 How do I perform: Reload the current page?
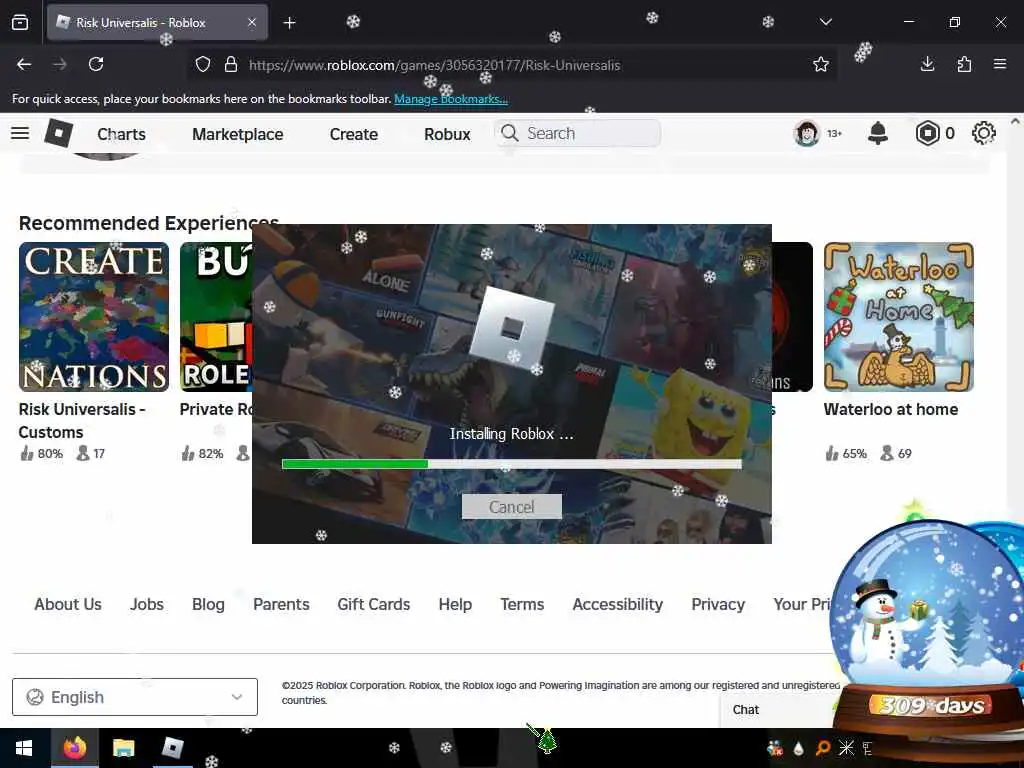pyautogui.click(x=96, y=64)
